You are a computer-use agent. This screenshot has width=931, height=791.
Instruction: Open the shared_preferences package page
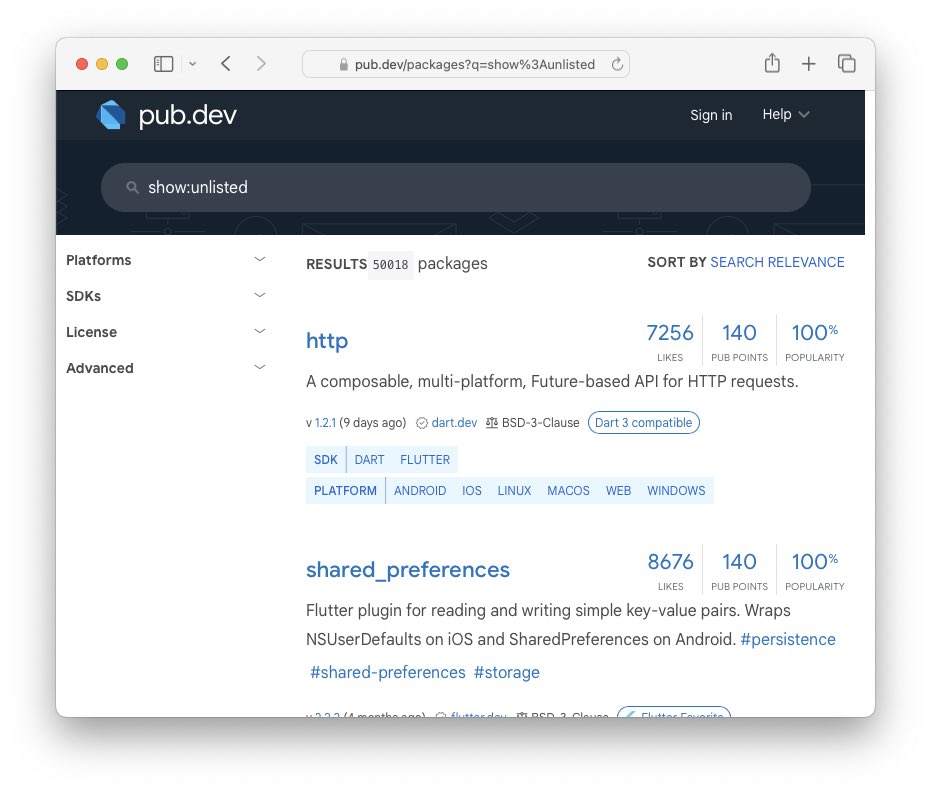point(408,570)
